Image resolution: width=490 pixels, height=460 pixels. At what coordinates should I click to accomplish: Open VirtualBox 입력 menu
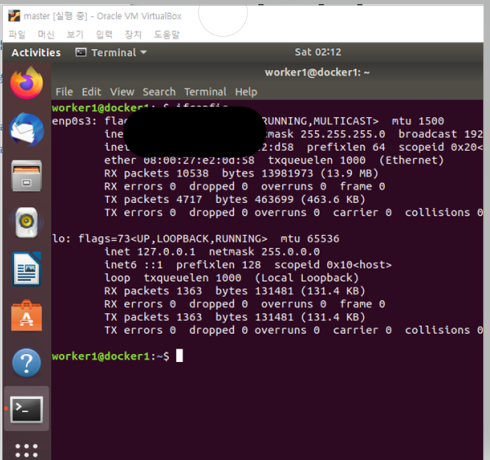click(x=104, y=34)
